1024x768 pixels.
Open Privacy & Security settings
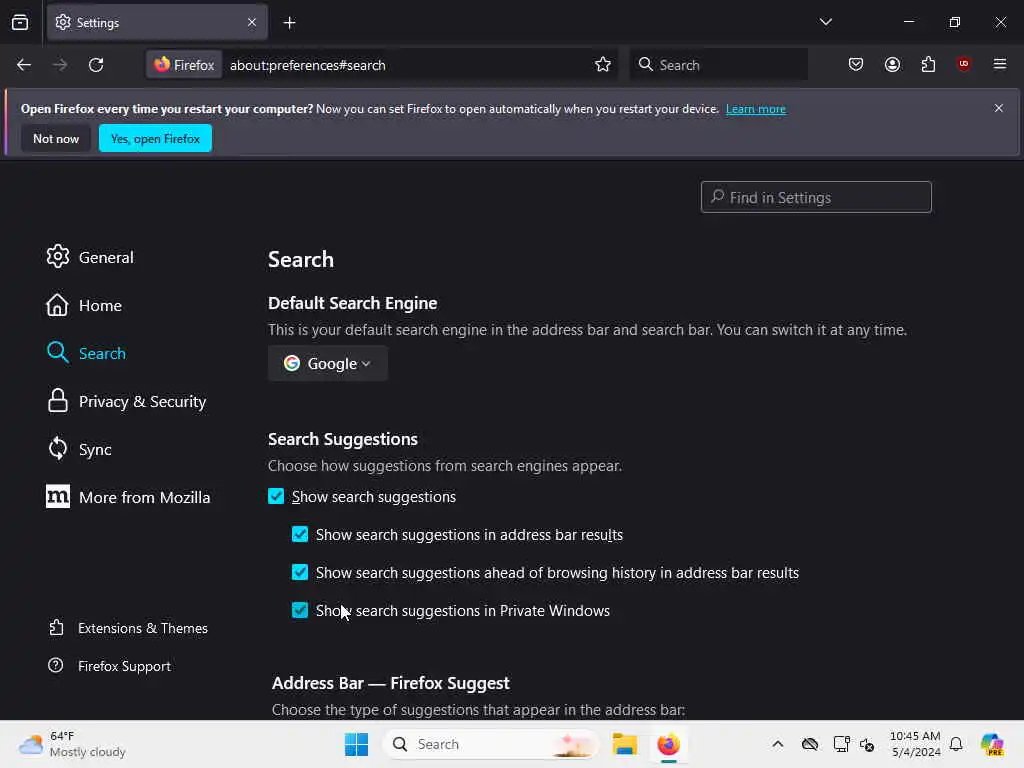tap(126, 401)
